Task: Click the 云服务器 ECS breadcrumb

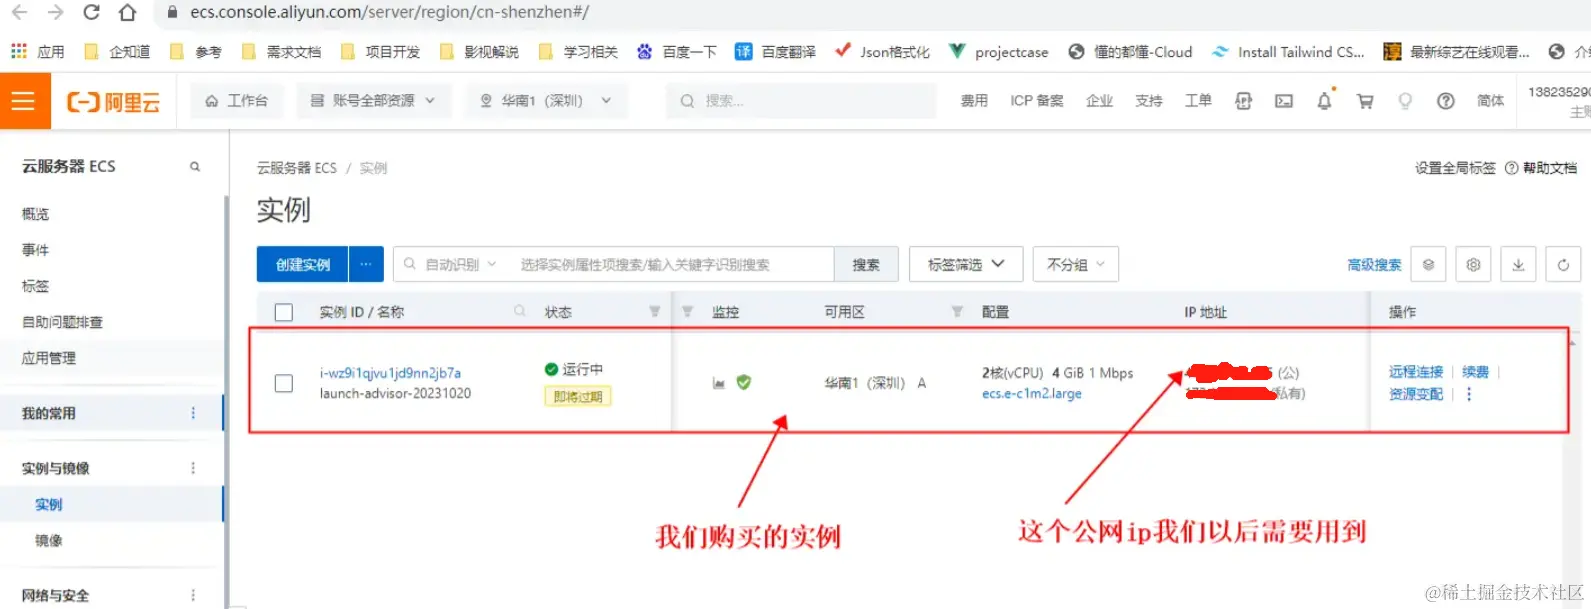Action: click(x=297, y=168)
